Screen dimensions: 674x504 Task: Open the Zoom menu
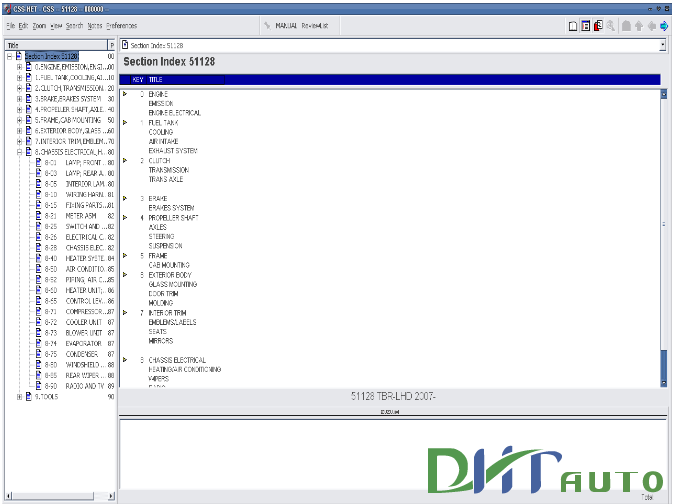pyautogui.click(x=39, y=26)
